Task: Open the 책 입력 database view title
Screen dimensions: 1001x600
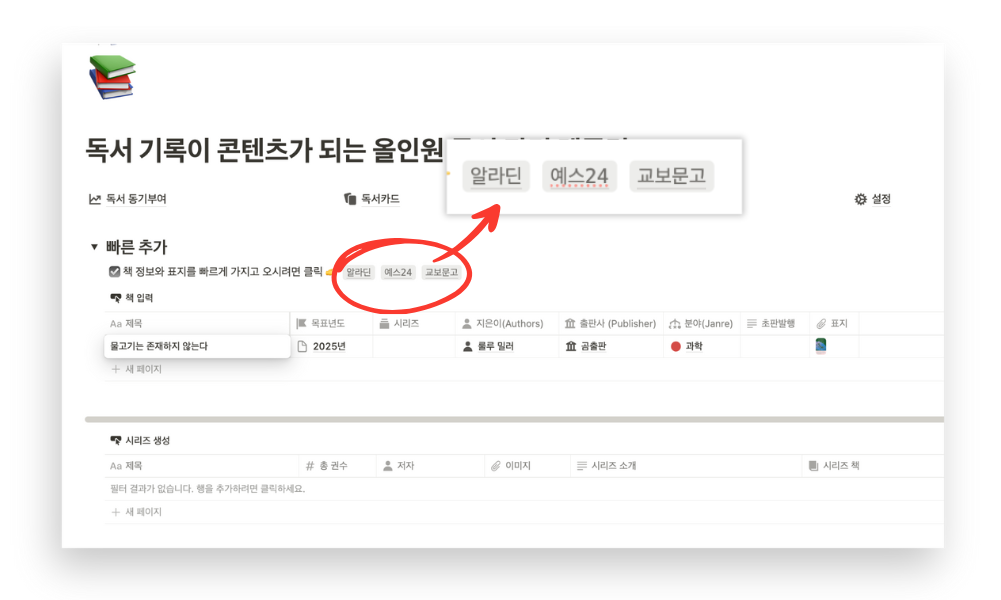Action: (x=132, y=298)
